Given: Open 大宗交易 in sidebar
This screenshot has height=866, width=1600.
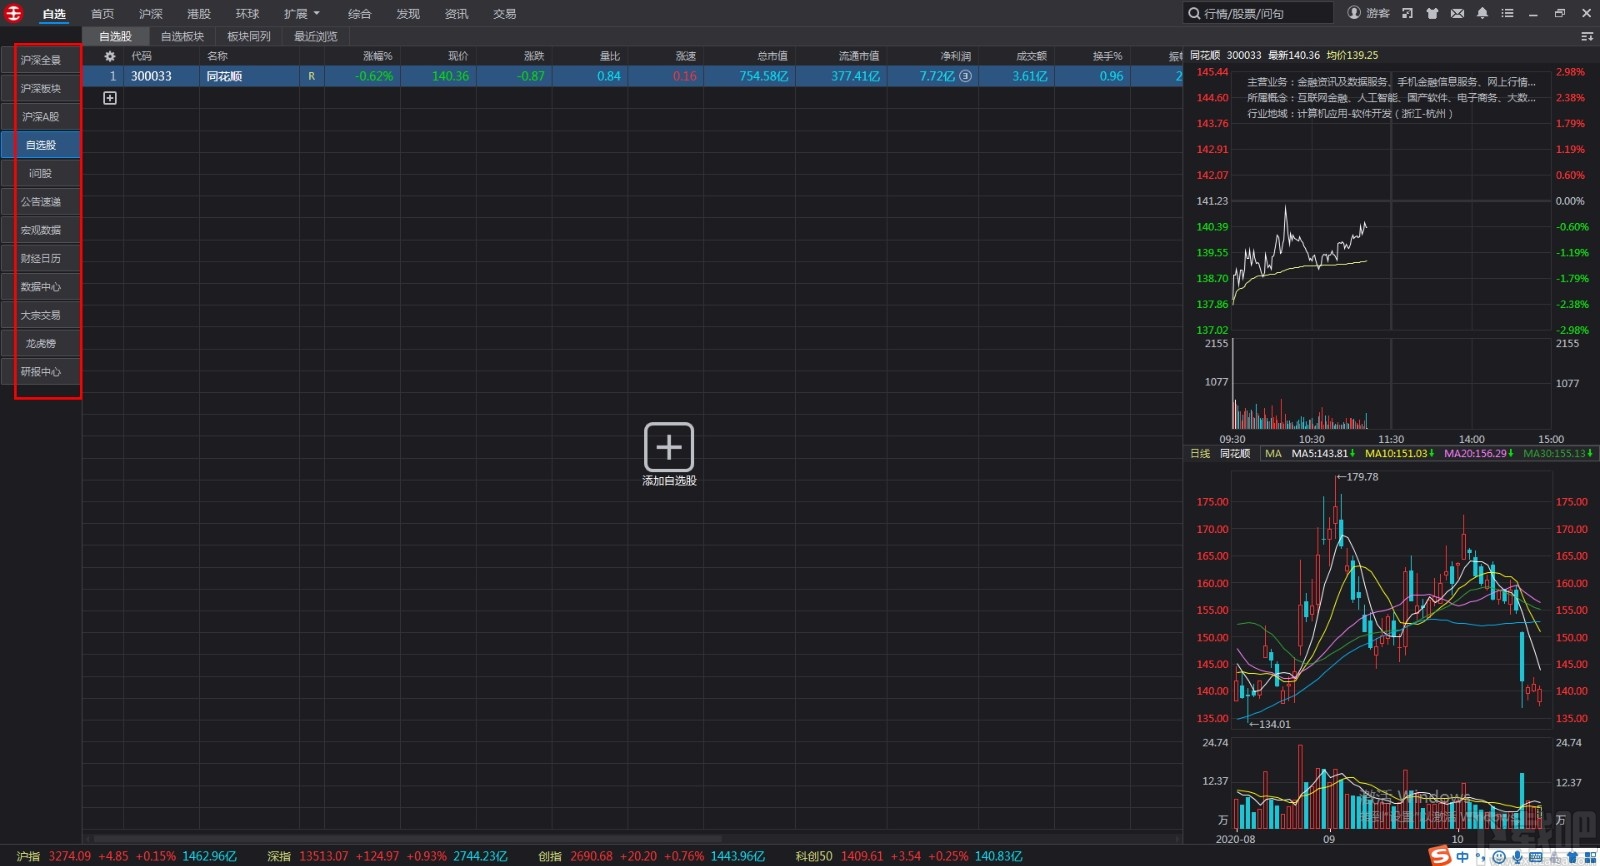Looking at the screenshot, I should pyautogui.click(x=41, y=315).
